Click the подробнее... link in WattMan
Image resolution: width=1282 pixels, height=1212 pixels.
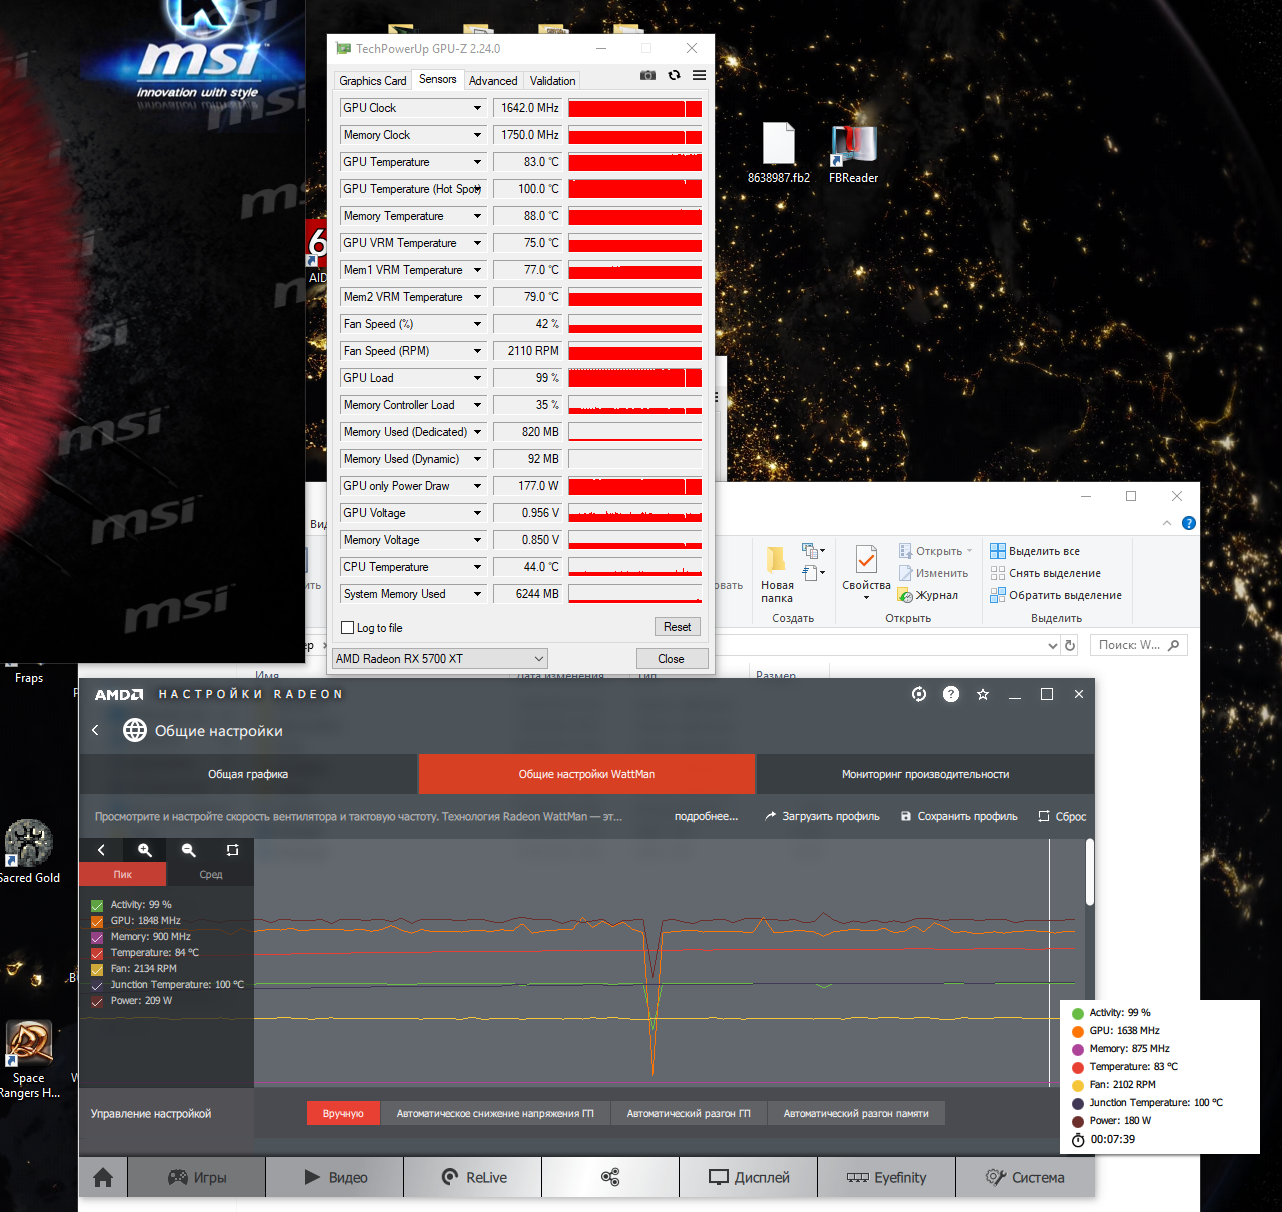pos(706,816)
